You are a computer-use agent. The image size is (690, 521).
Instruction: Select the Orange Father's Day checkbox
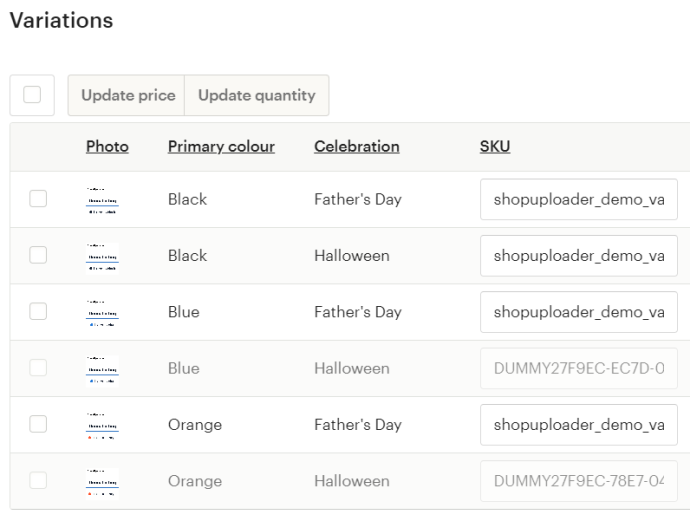pyautogui.click(x=38, y=424)
